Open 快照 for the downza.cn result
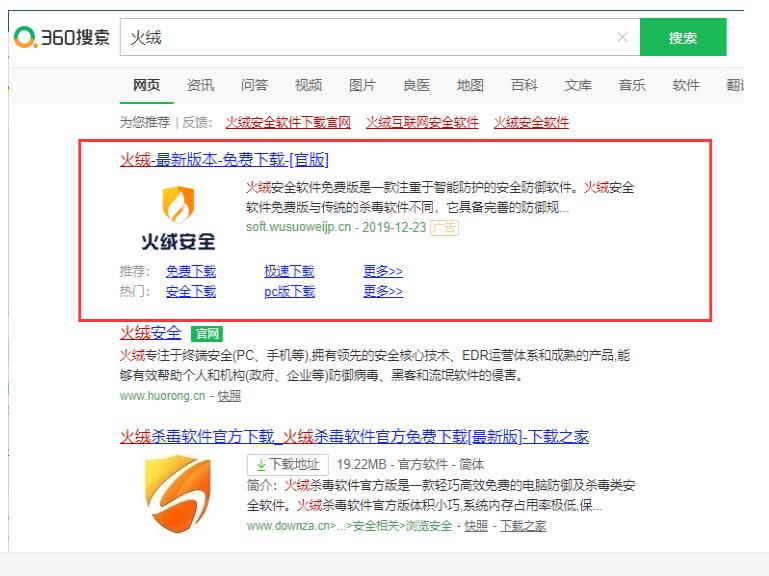This screenshot has width=769, height=576. (x=476, y=526)
